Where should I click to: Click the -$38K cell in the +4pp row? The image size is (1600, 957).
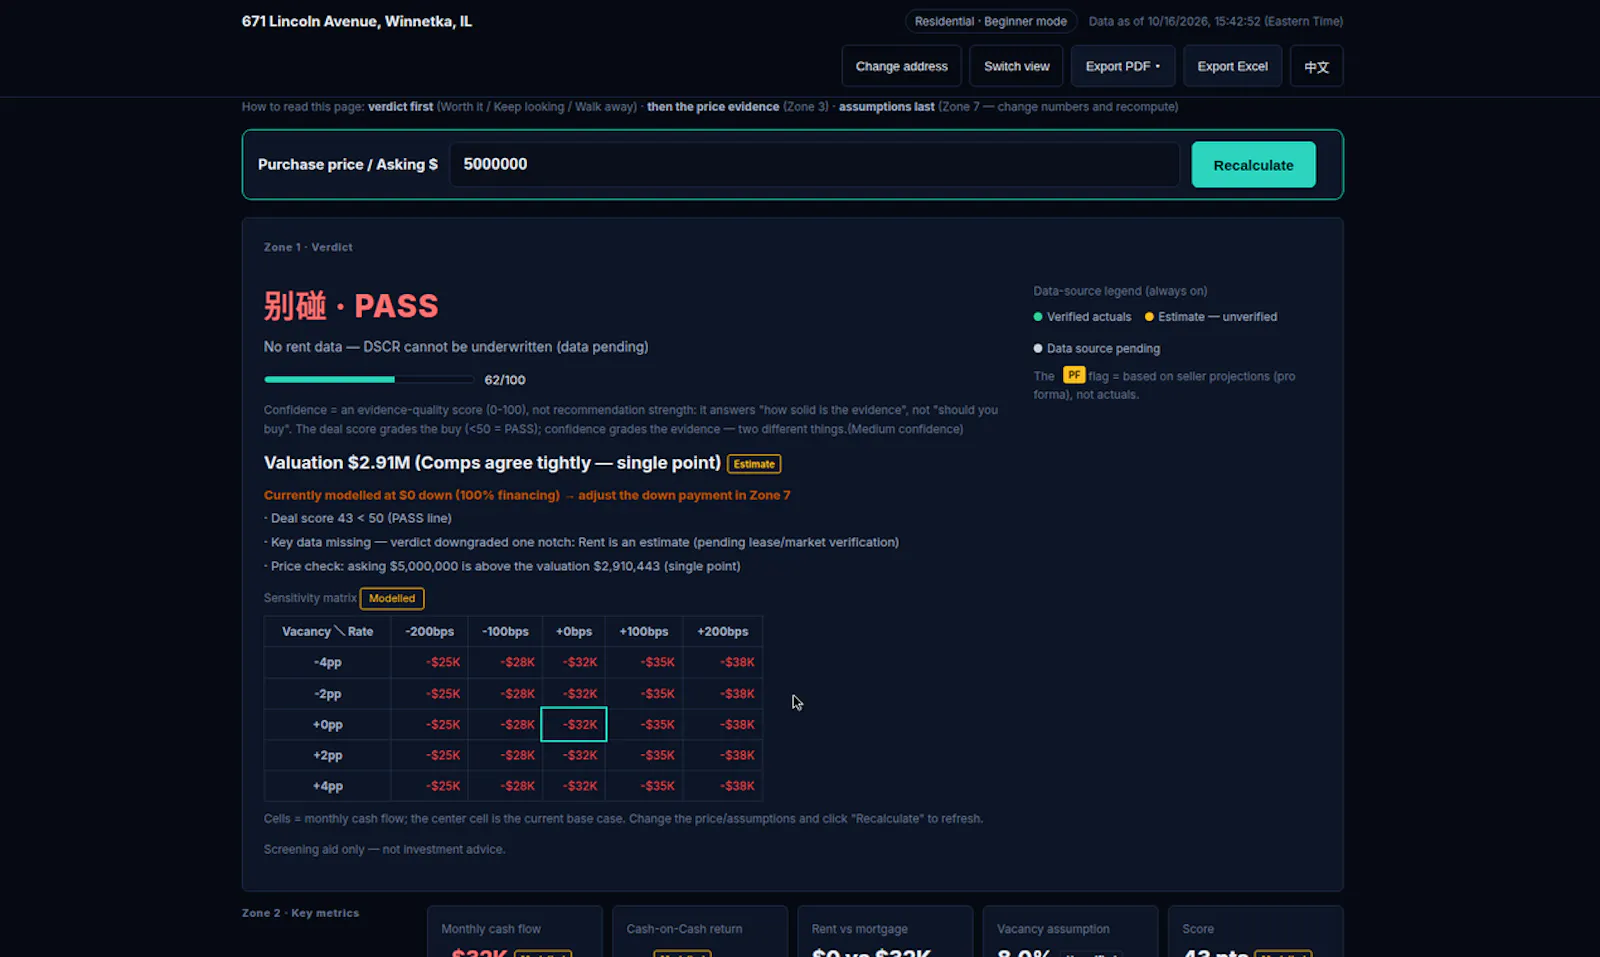(723, 786)
